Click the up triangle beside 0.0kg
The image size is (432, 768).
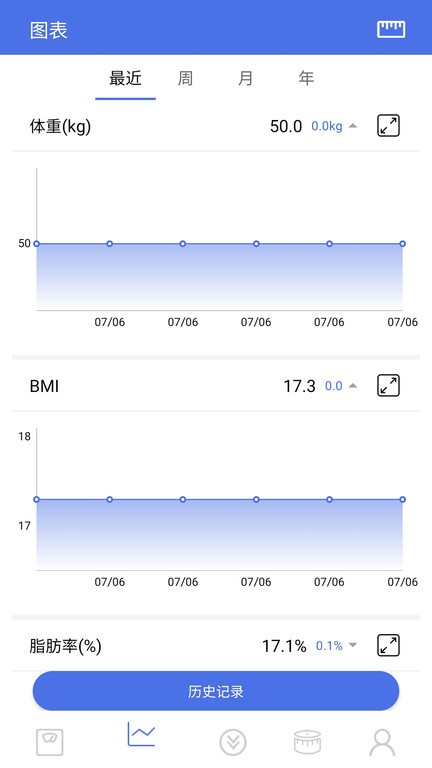[353, 126]
